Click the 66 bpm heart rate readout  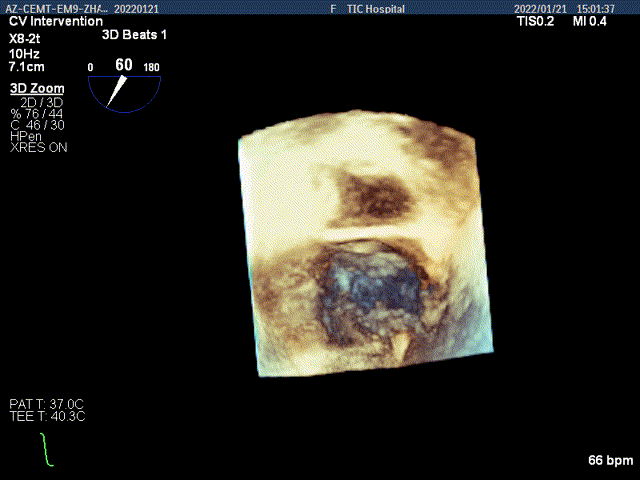(611, 461)
